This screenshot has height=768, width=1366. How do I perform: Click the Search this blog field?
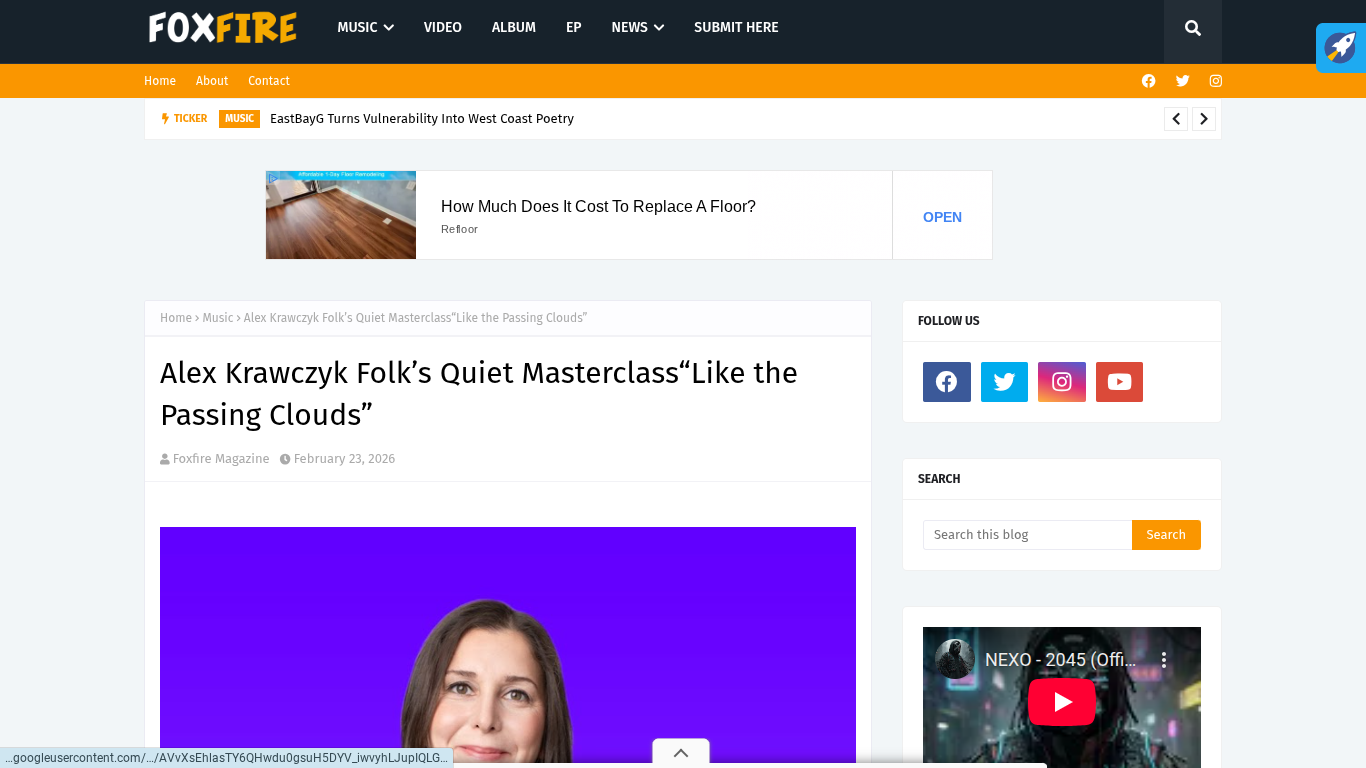click(x=1026, y=535)
